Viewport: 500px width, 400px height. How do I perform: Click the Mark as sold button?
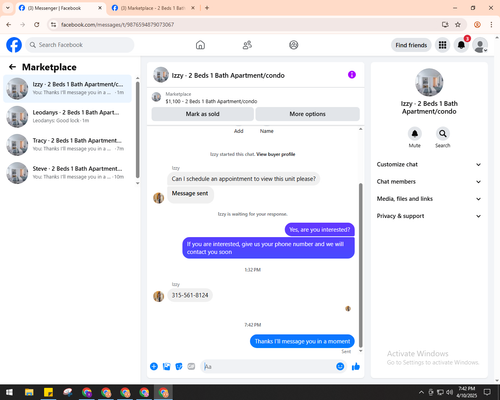click(202, 114)
